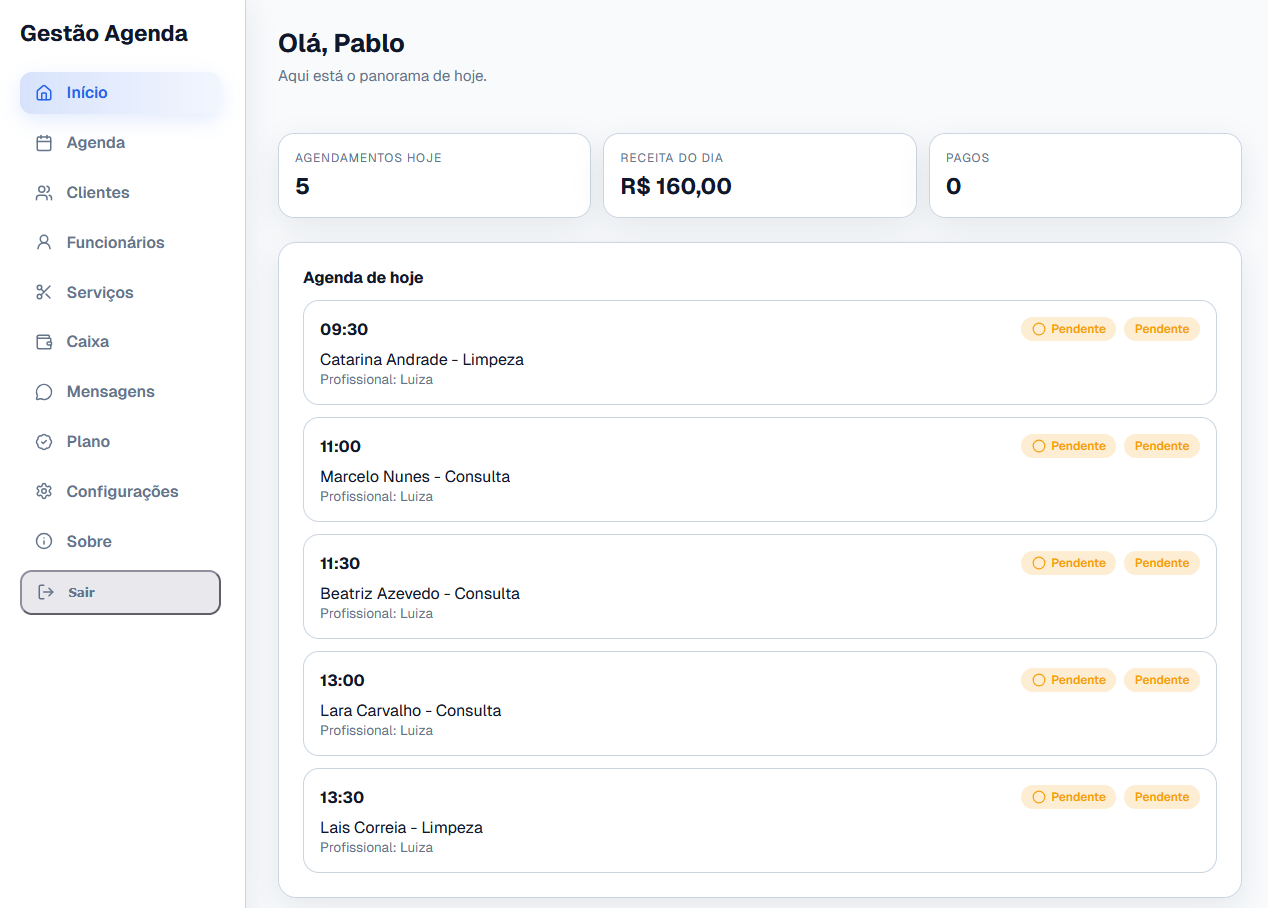This screenshot has height=908, width=1268.
Task: Click the plain Pendente badge for Beatriz Azevedo
Action: click(1161, 563)
